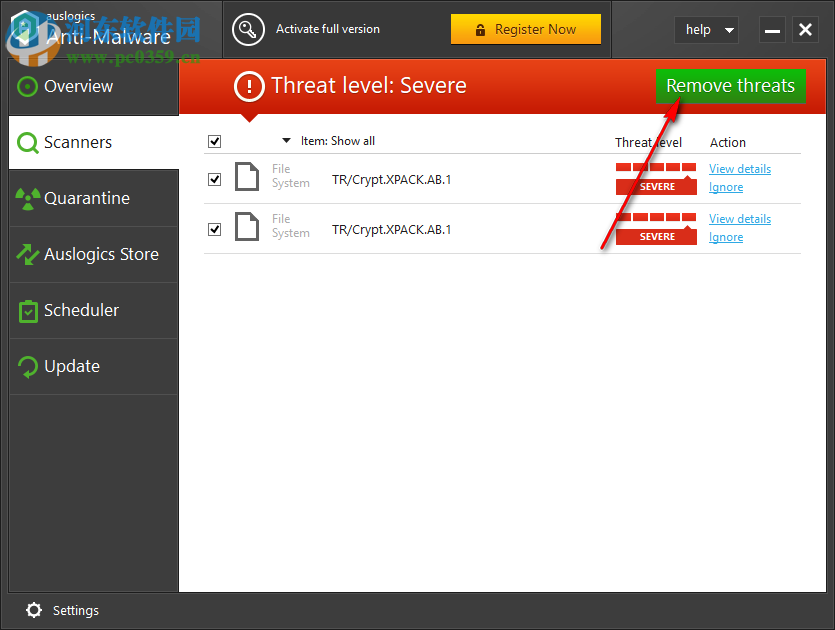Uncheck the second TR/Crypt.XPACK.AB.1 threat
The height and width of the screenshot is (630, 835).
pos(214,229)
